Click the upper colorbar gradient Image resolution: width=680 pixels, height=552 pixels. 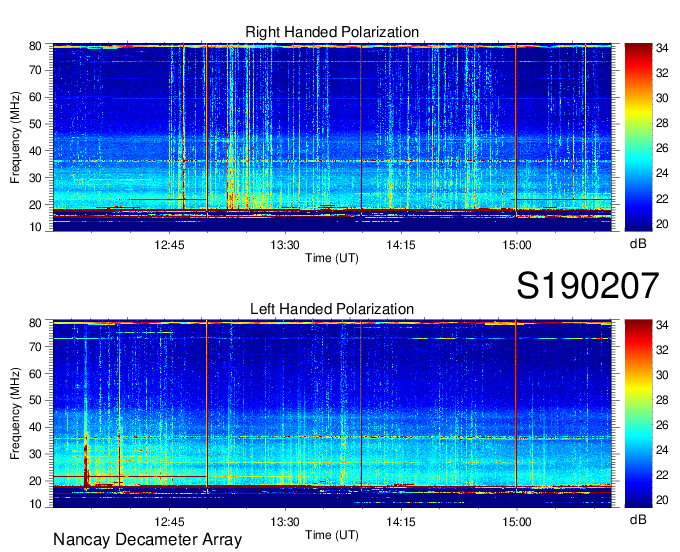click(638, 137)
